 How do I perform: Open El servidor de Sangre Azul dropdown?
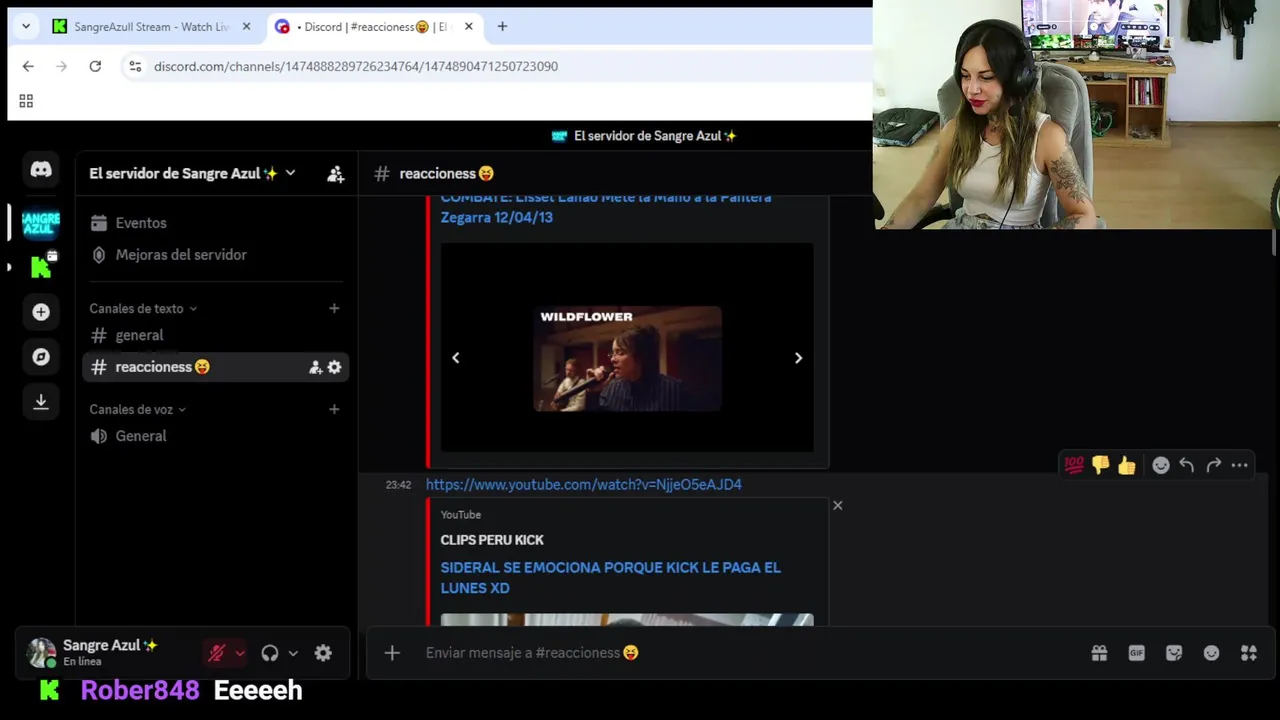[192, 174]
